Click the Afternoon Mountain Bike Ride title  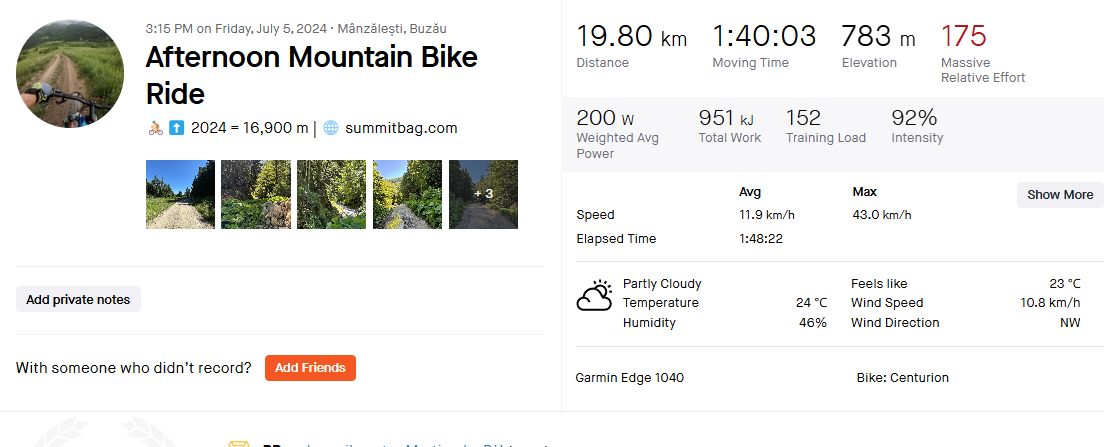coord(312,75)
